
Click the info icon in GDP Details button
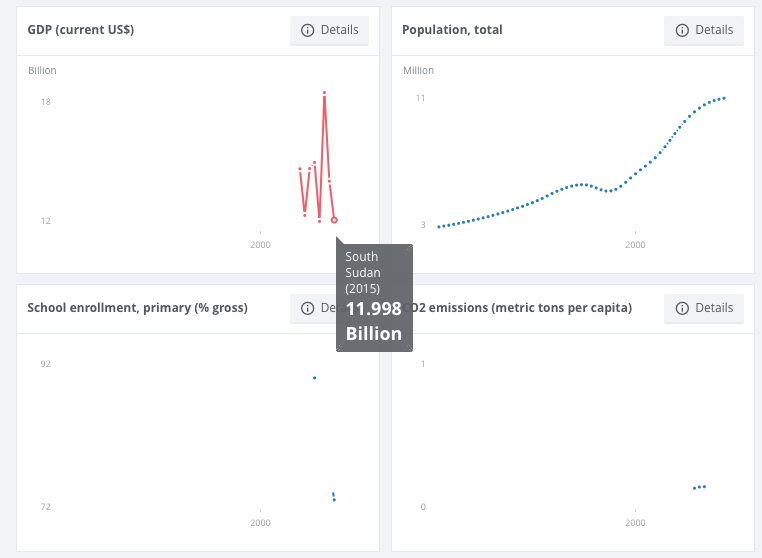click(308, 30)
